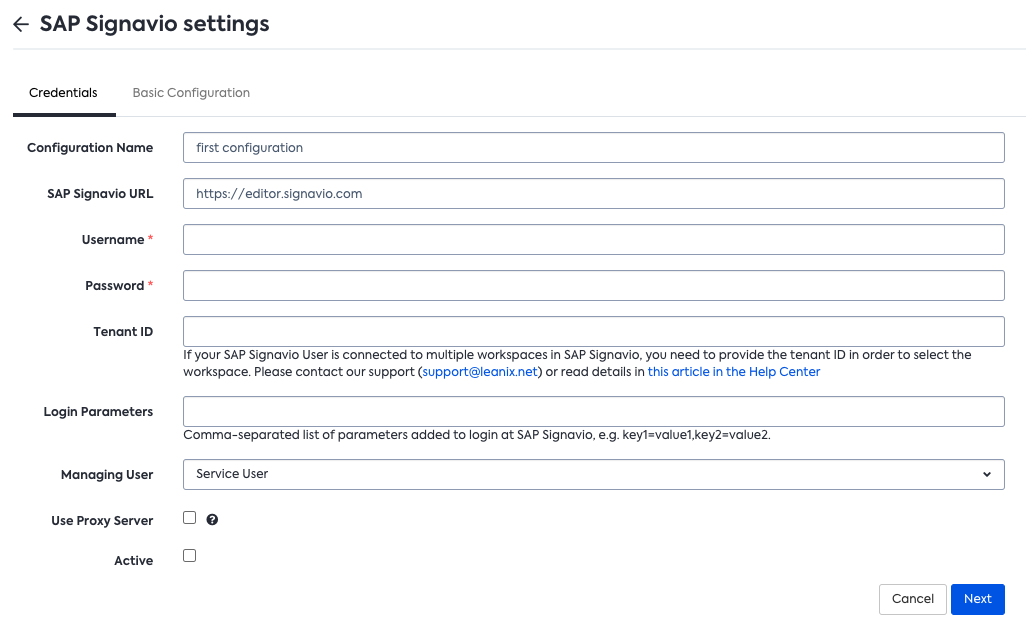Open the Managing User dropdown
The image size is (1026, 637).
pos(593,474)
